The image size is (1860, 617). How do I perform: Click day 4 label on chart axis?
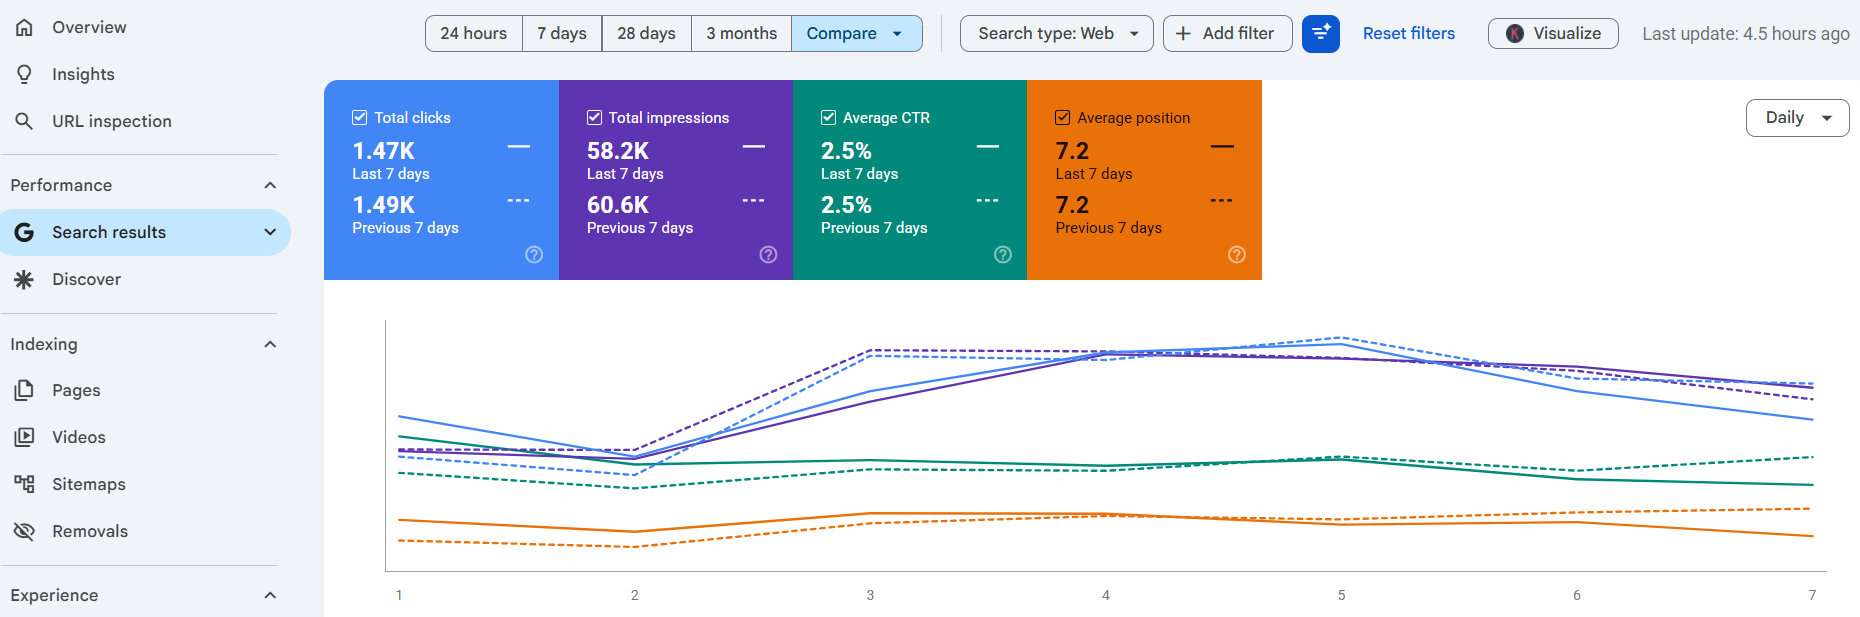(1106, 595)
